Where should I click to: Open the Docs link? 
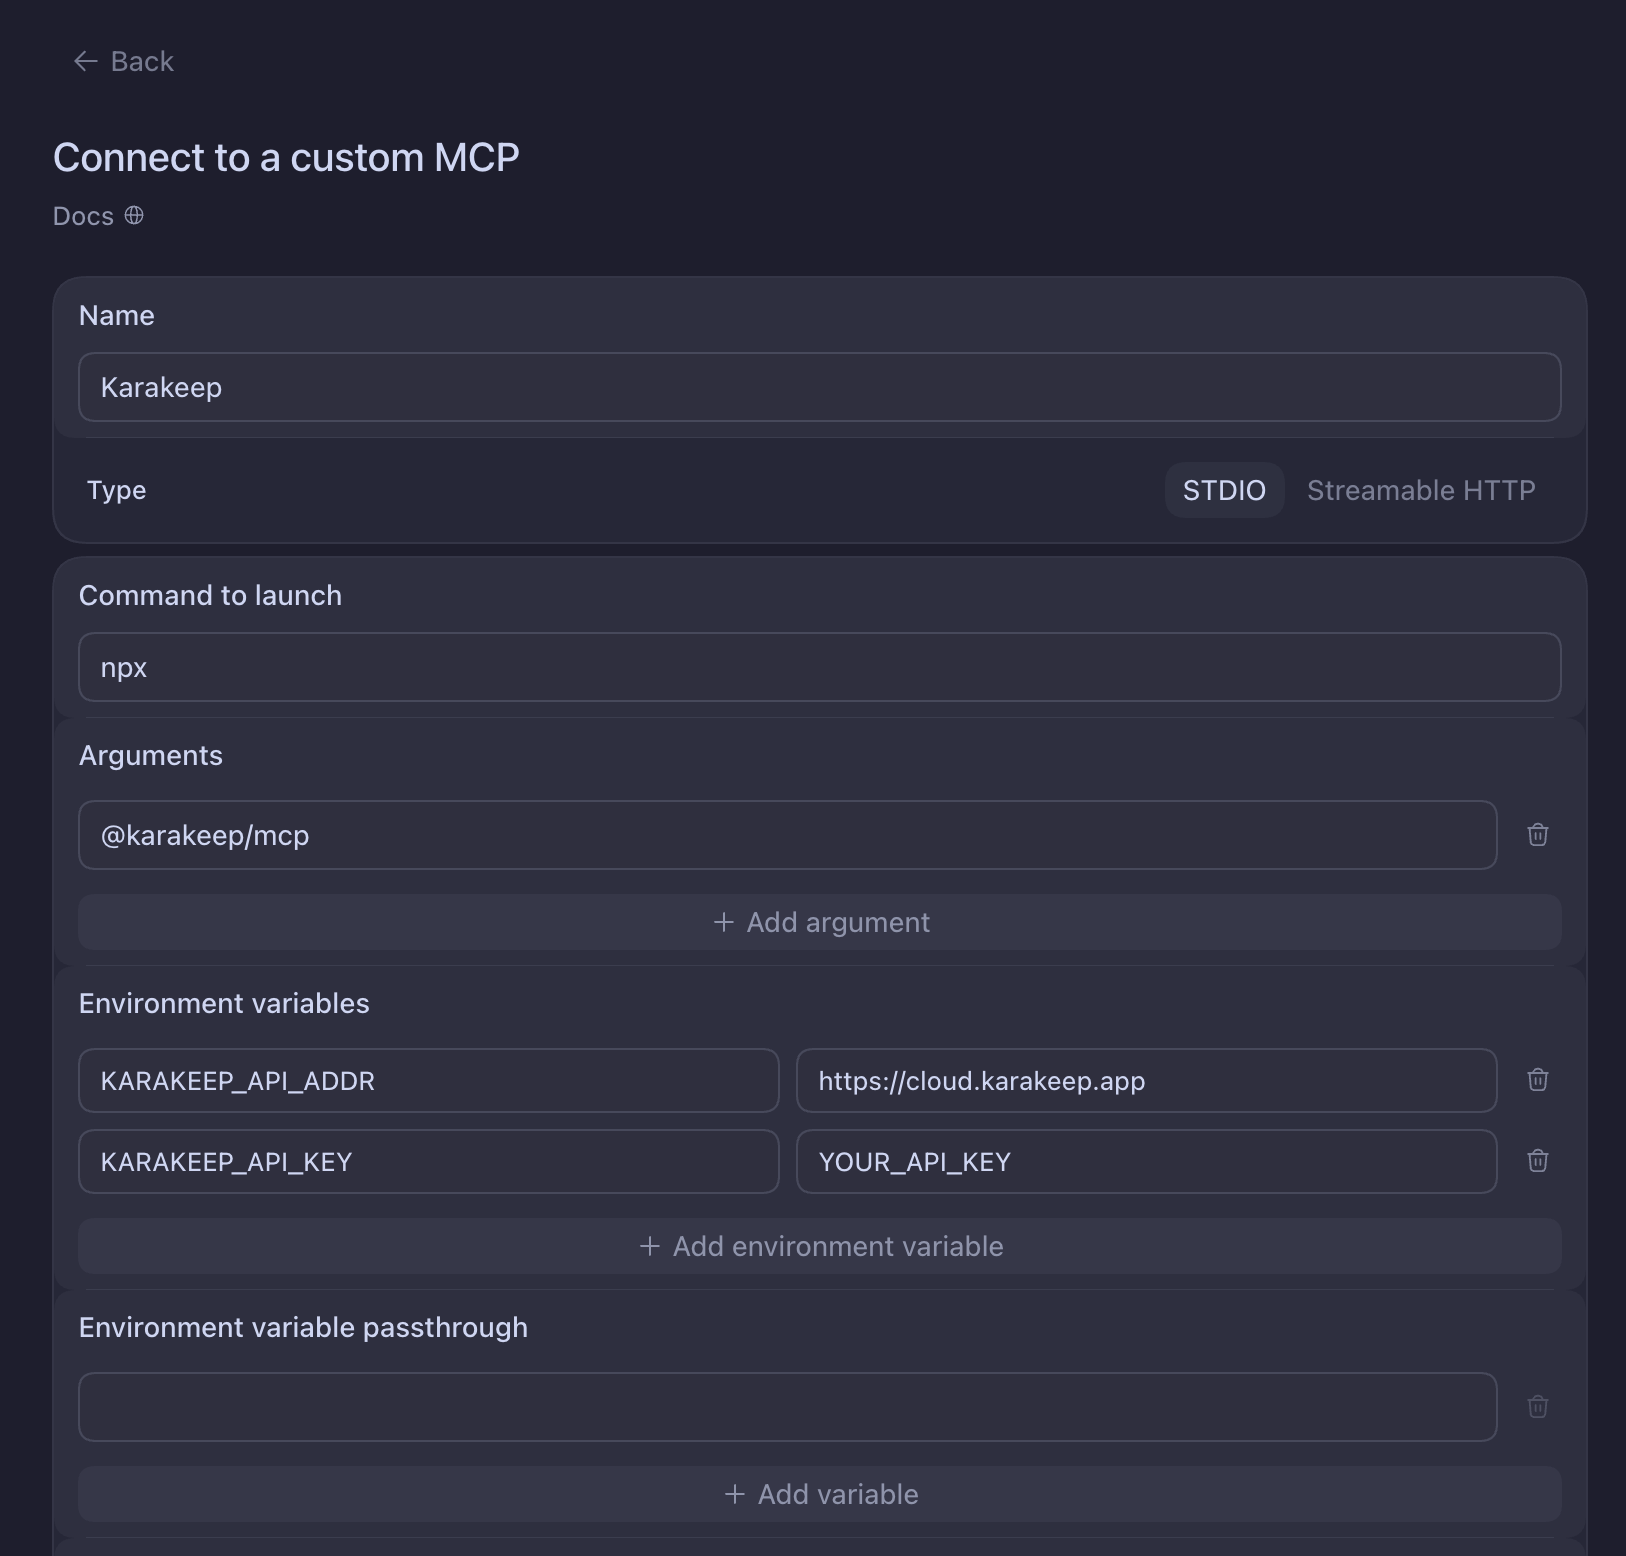[x=98, y=216]
